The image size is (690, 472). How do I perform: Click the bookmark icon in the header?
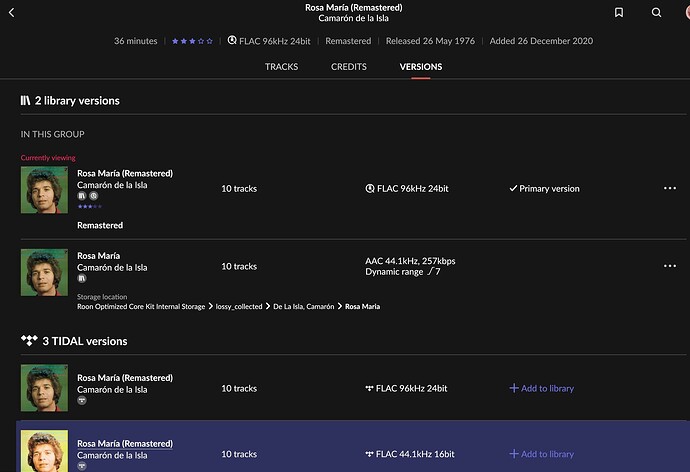coord(620,13)
